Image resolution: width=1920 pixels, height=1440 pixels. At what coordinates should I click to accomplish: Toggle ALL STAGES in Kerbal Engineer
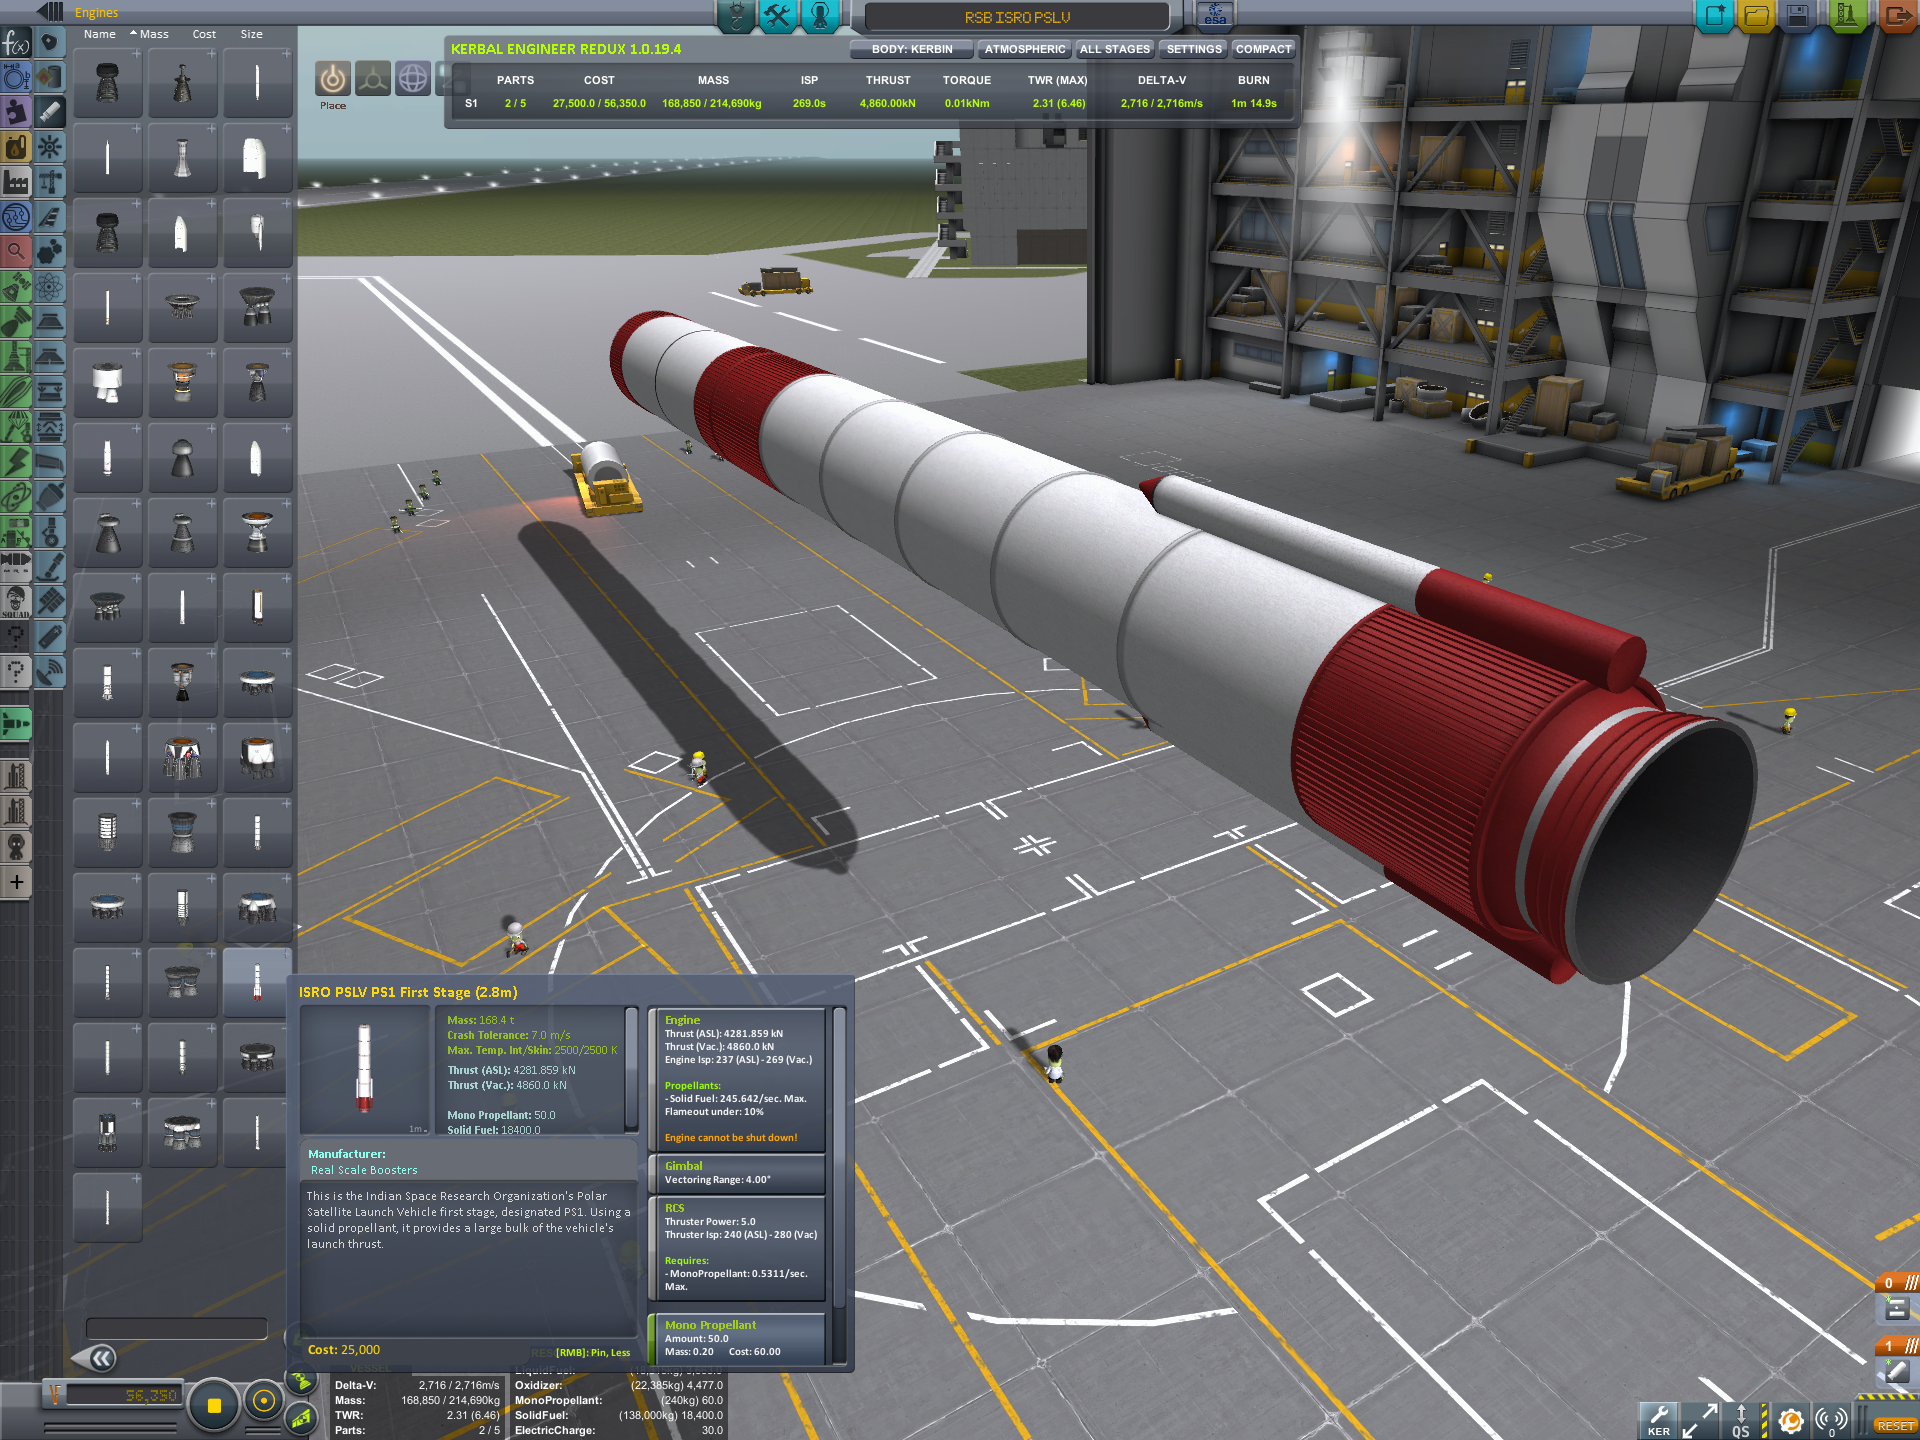click(1115, 49)
